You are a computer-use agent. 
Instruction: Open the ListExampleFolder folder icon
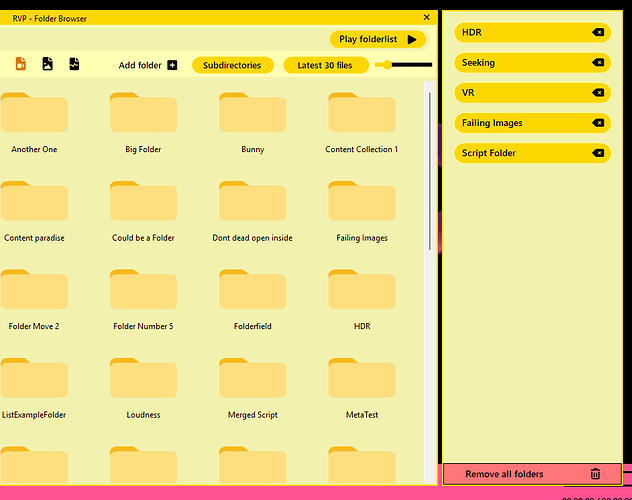34,378
